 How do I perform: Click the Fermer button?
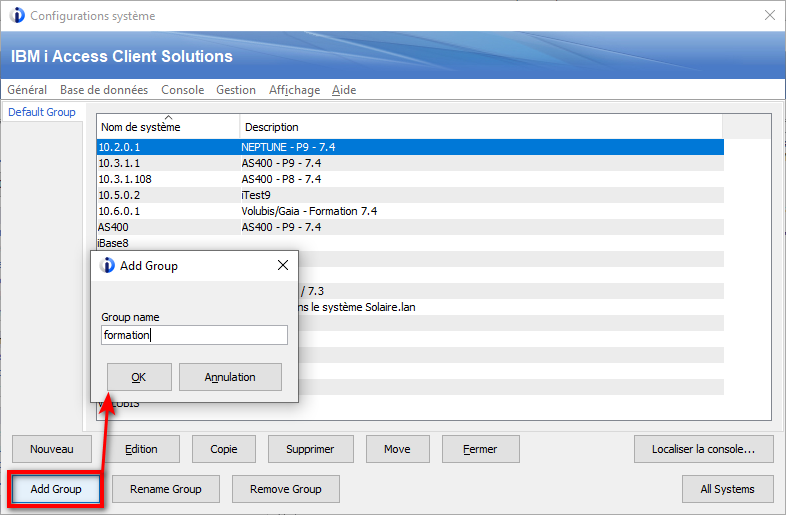pyautogui.click(x=480, y=449)
